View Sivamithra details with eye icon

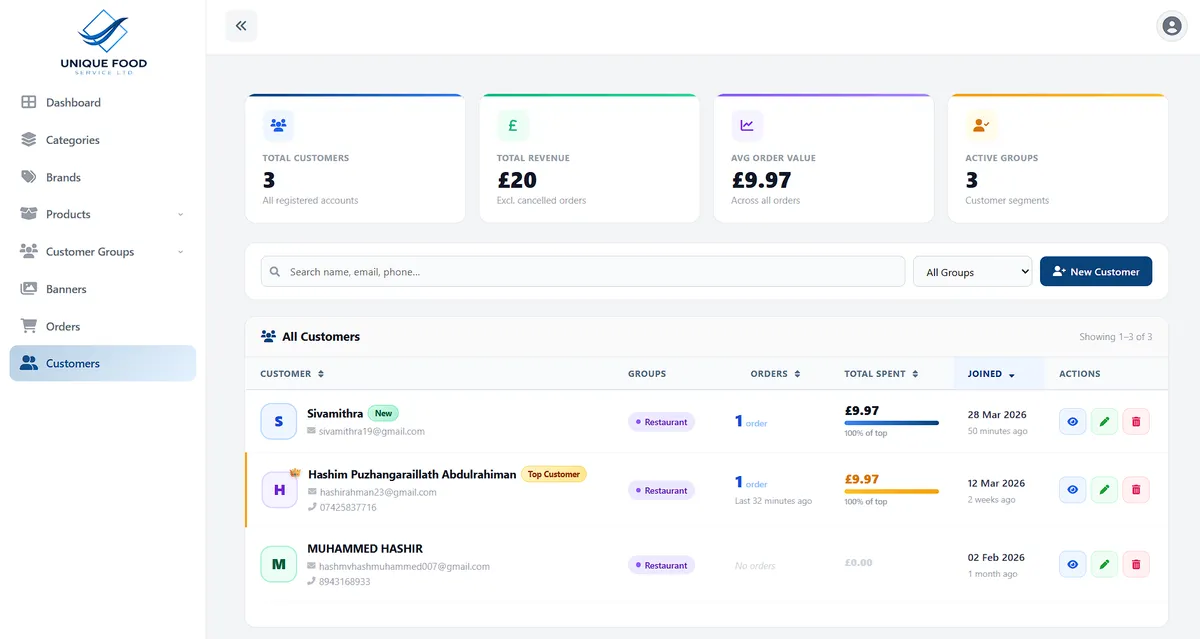(x=1072, y=422)
